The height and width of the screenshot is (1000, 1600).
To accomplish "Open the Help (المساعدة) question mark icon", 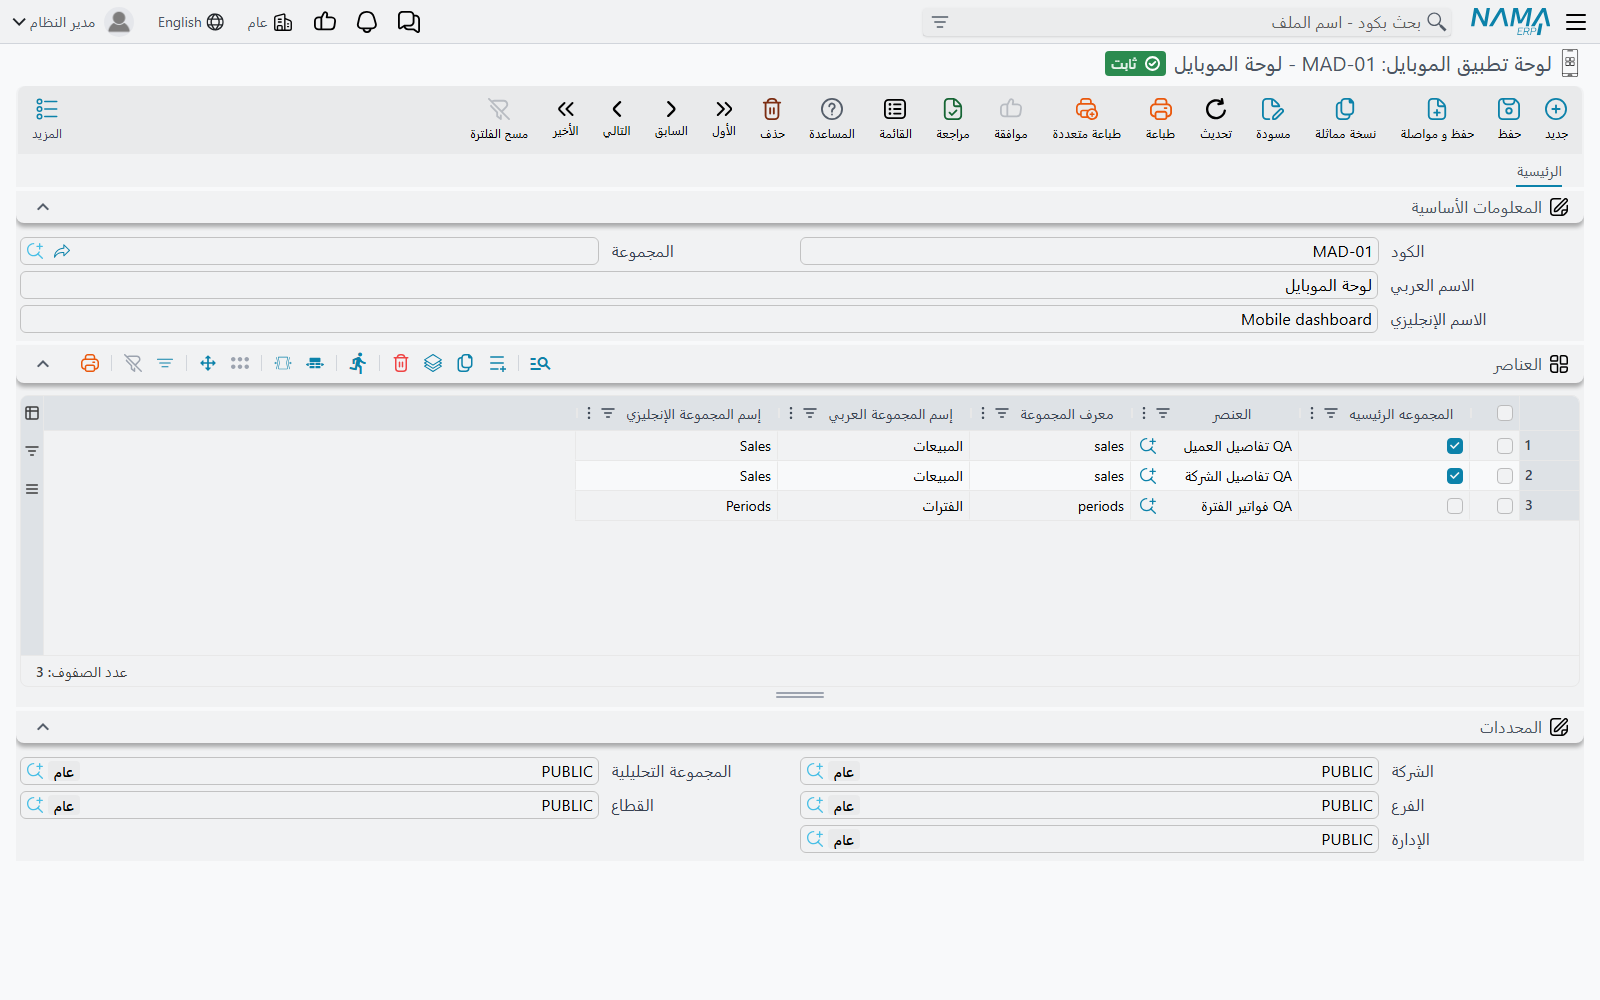I will pos(832,109).
